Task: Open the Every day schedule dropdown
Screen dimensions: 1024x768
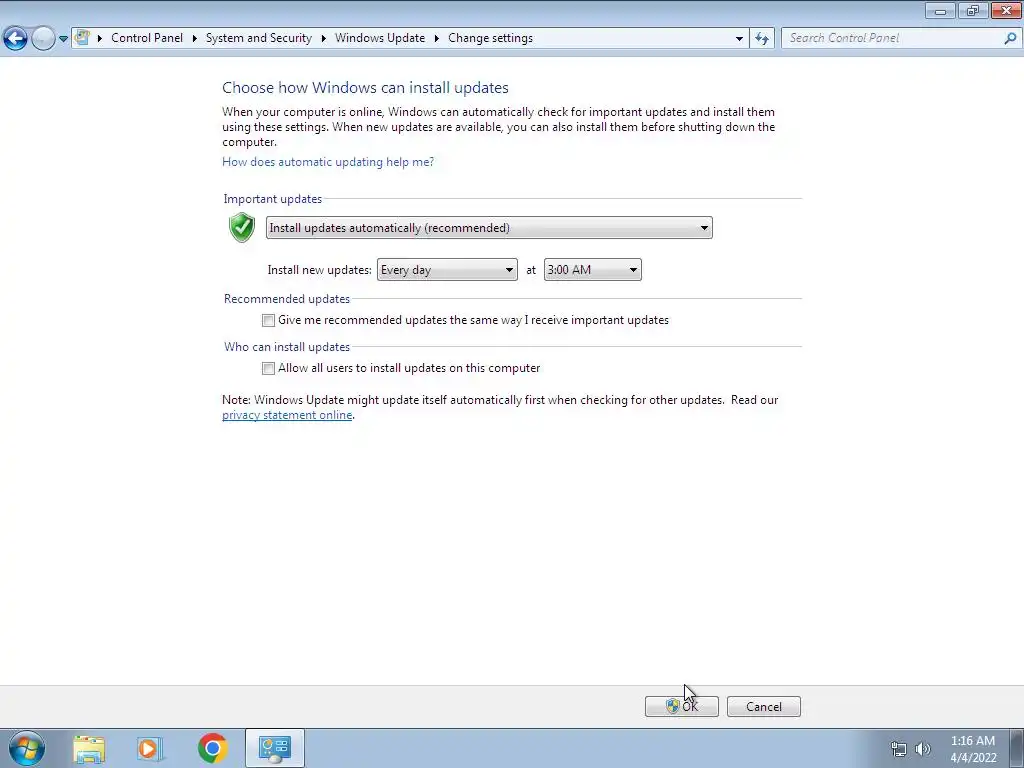Action: [x=447, y=270]
